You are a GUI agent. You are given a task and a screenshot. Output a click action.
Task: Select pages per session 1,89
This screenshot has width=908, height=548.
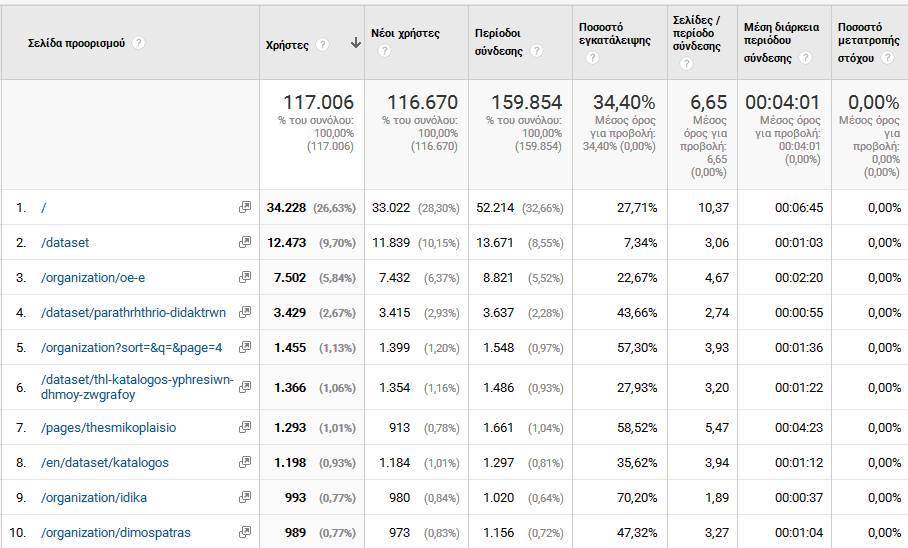pos(717,498)
